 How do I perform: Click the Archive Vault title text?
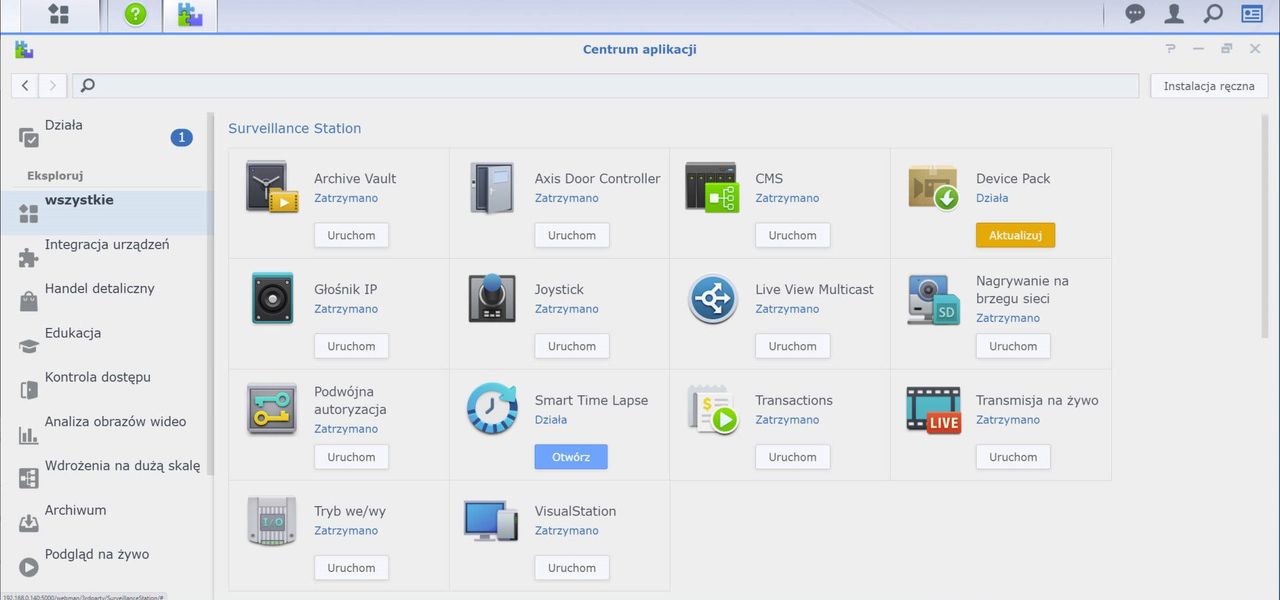pos(355,178)
